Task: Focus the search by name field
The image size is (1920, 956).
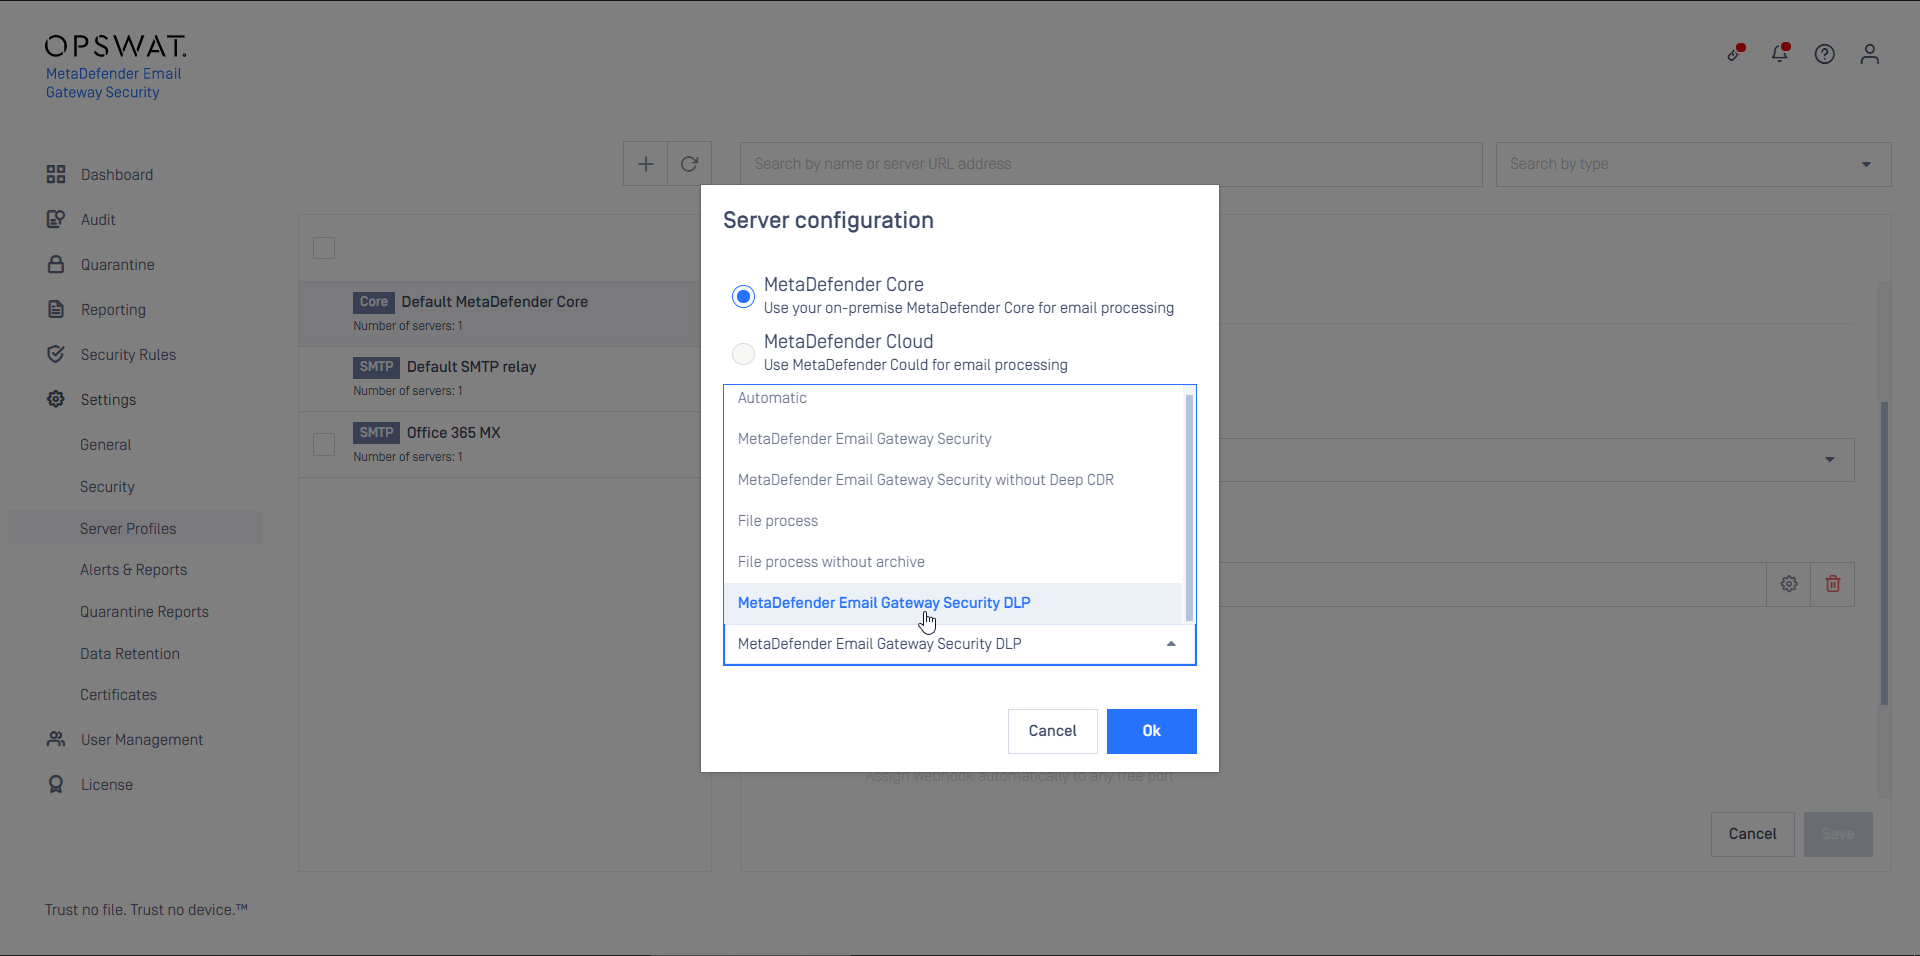Action: 1110,164
